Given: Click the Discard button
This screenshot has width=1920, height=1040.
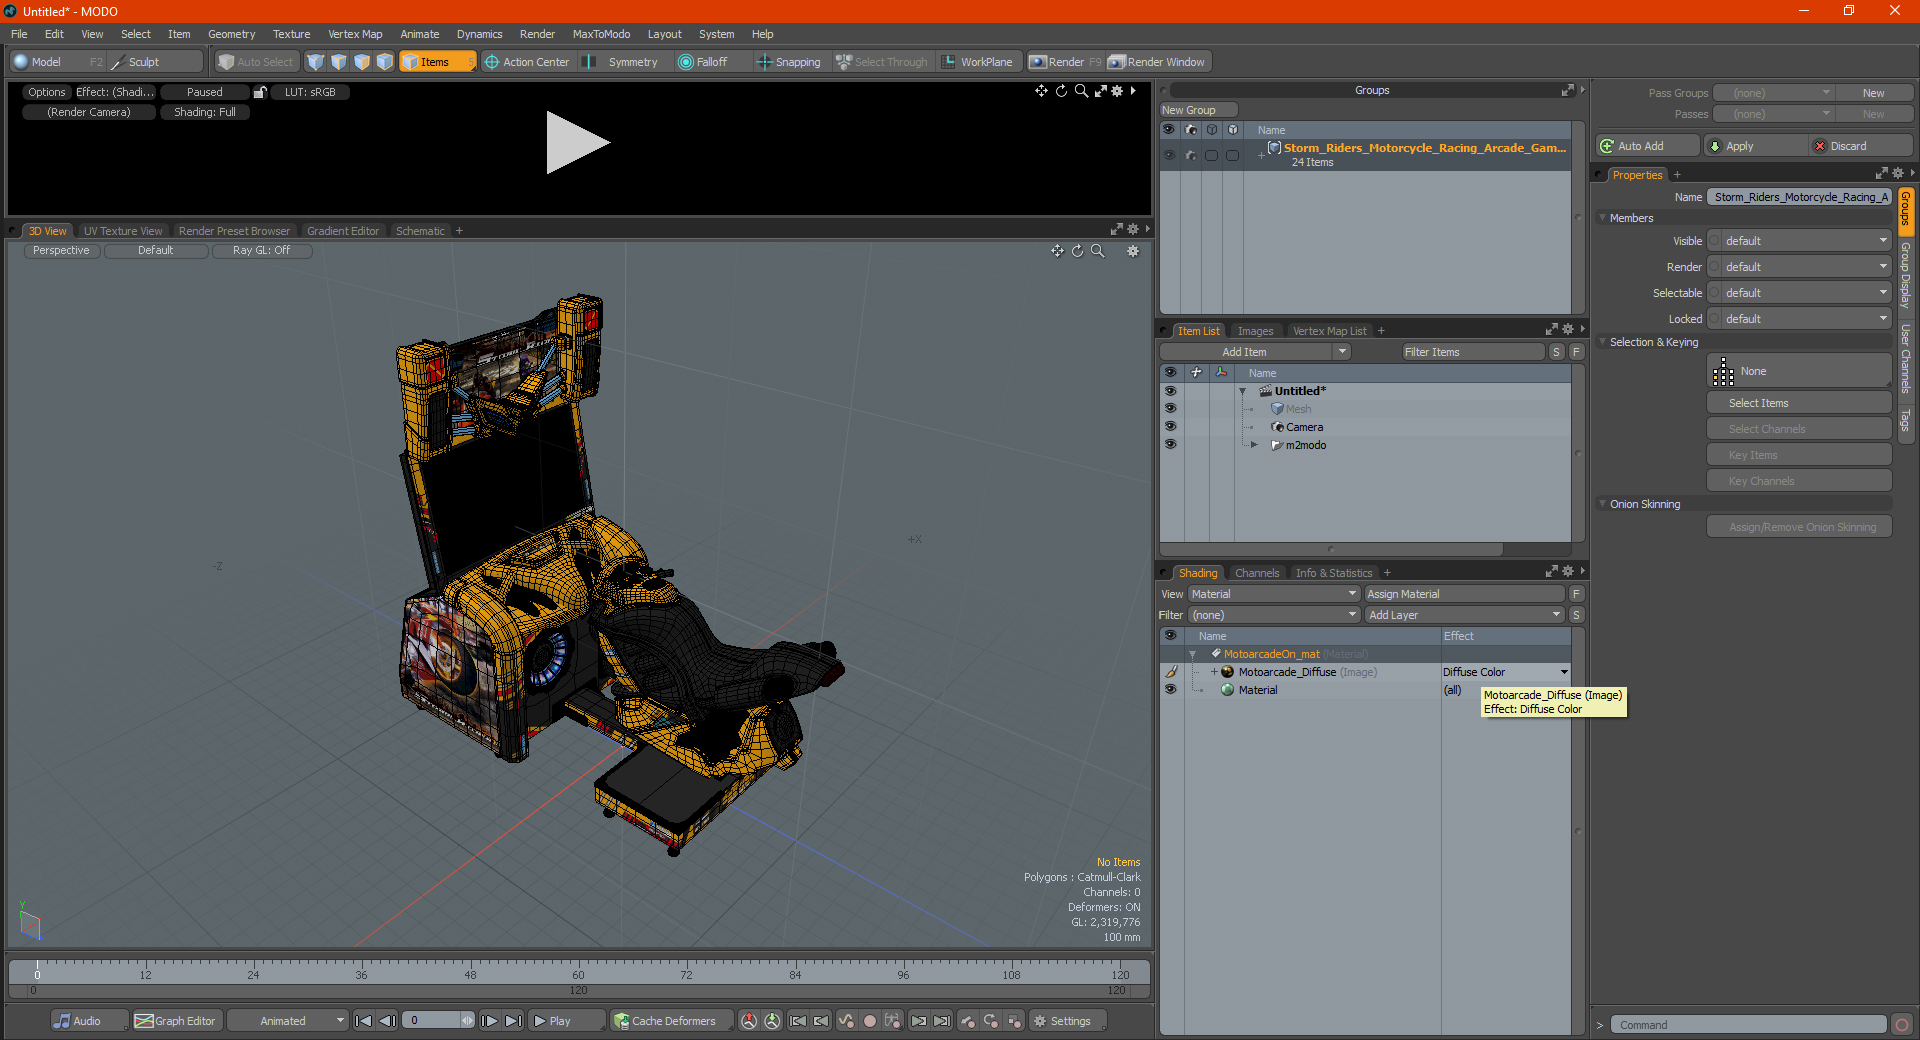Looking at the screenshot, I should pos(1860,146).
